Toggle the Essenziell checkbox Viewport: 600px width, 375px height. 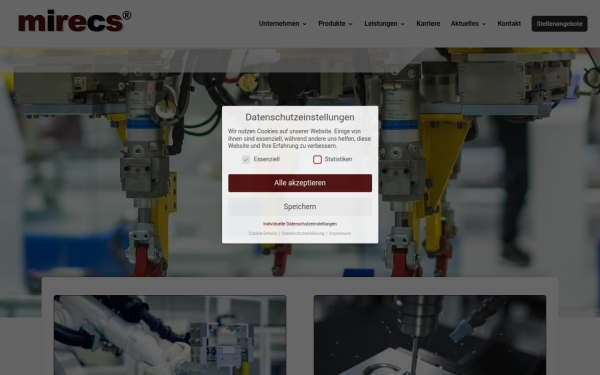(x=246, y=159)
